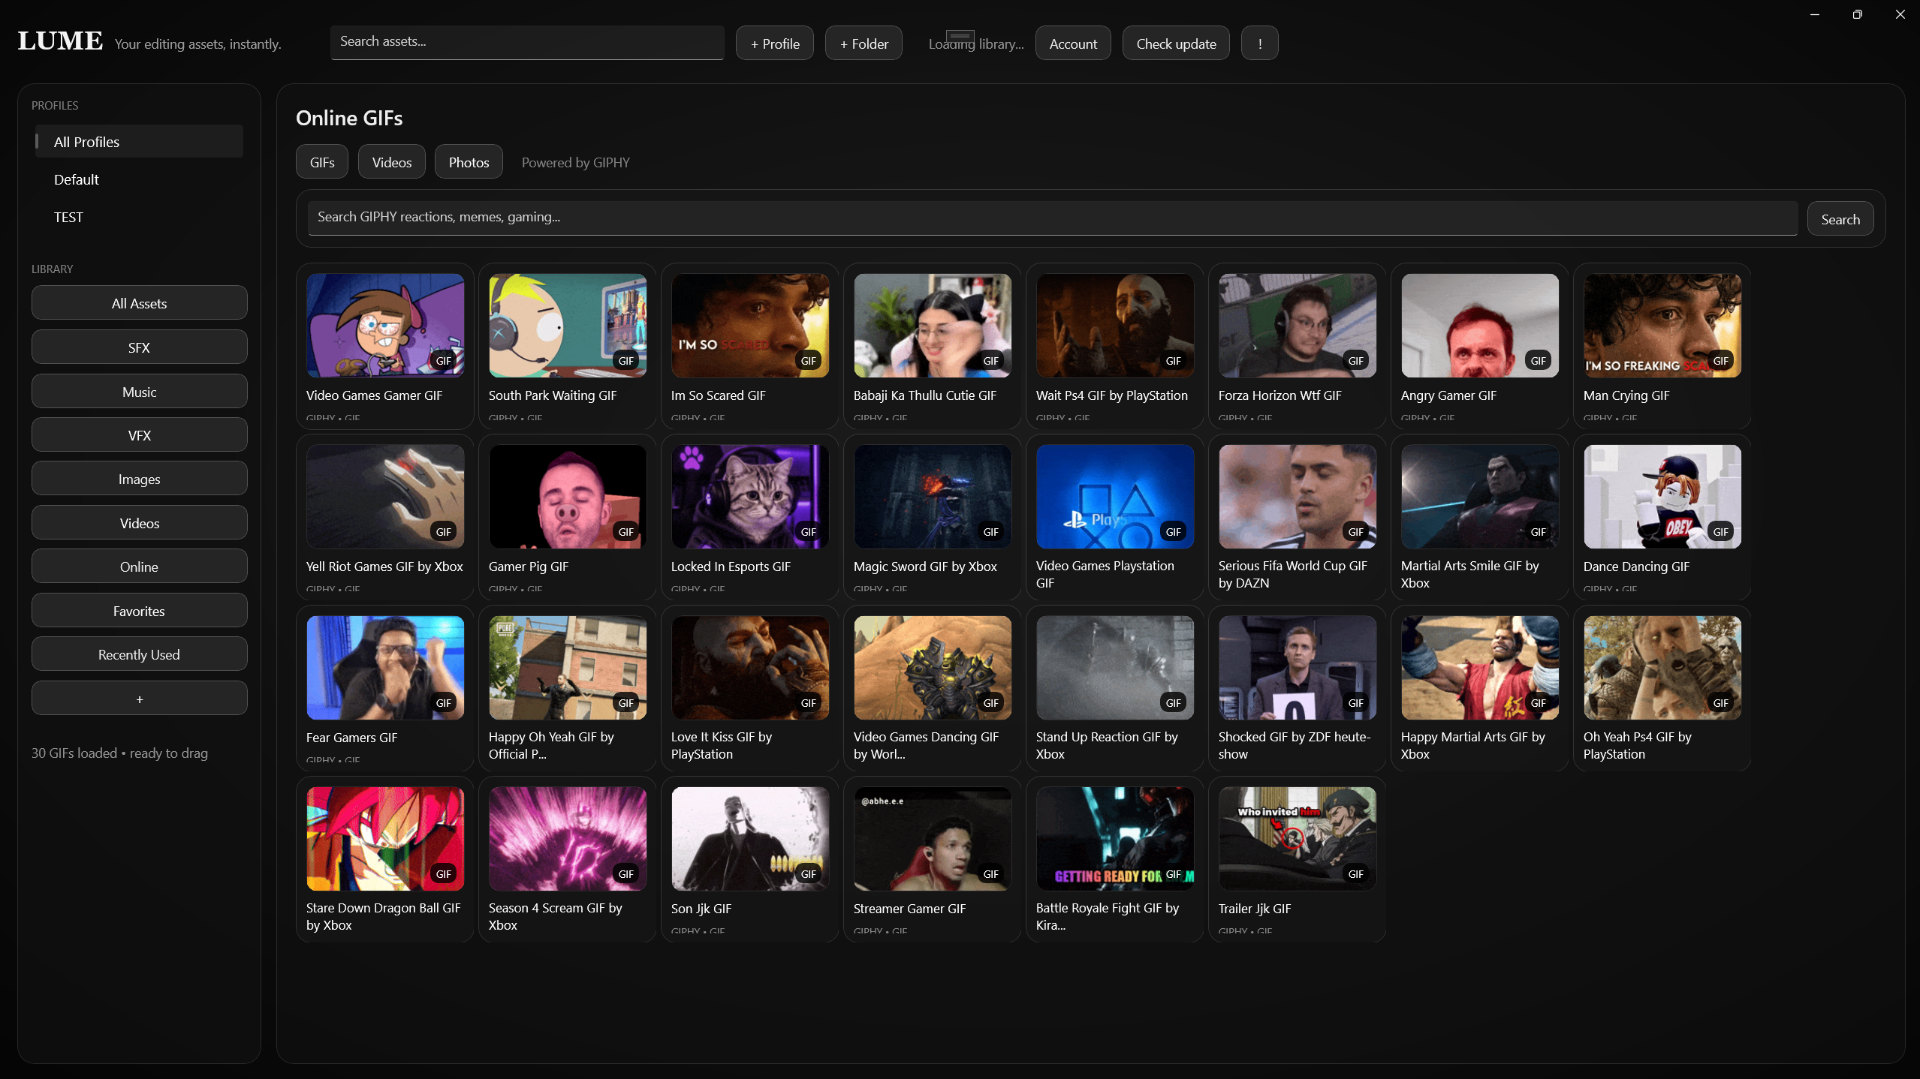Click the GIPHY Search button
This screenshot has width=1920, height=1079.
[1840, 219]
